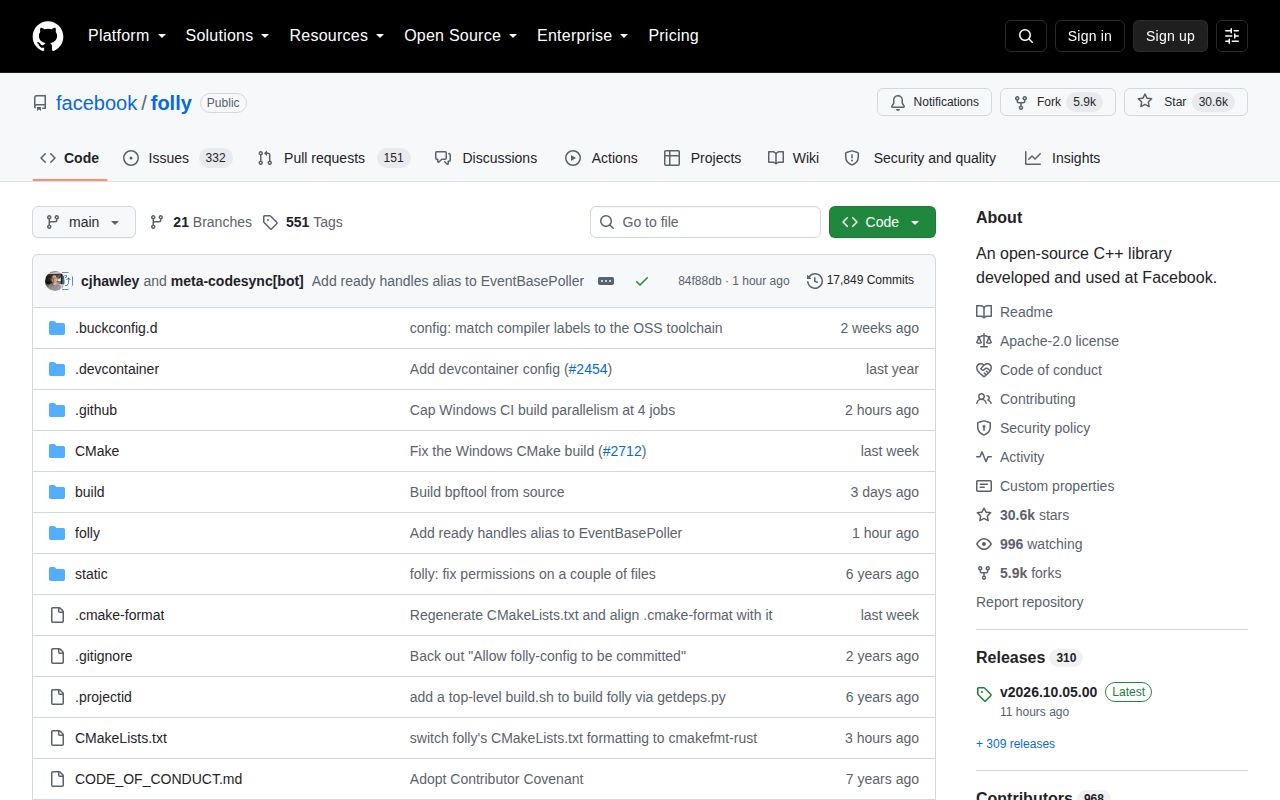
Task: Click the .gitignore file icon
Action: [57, 656]
